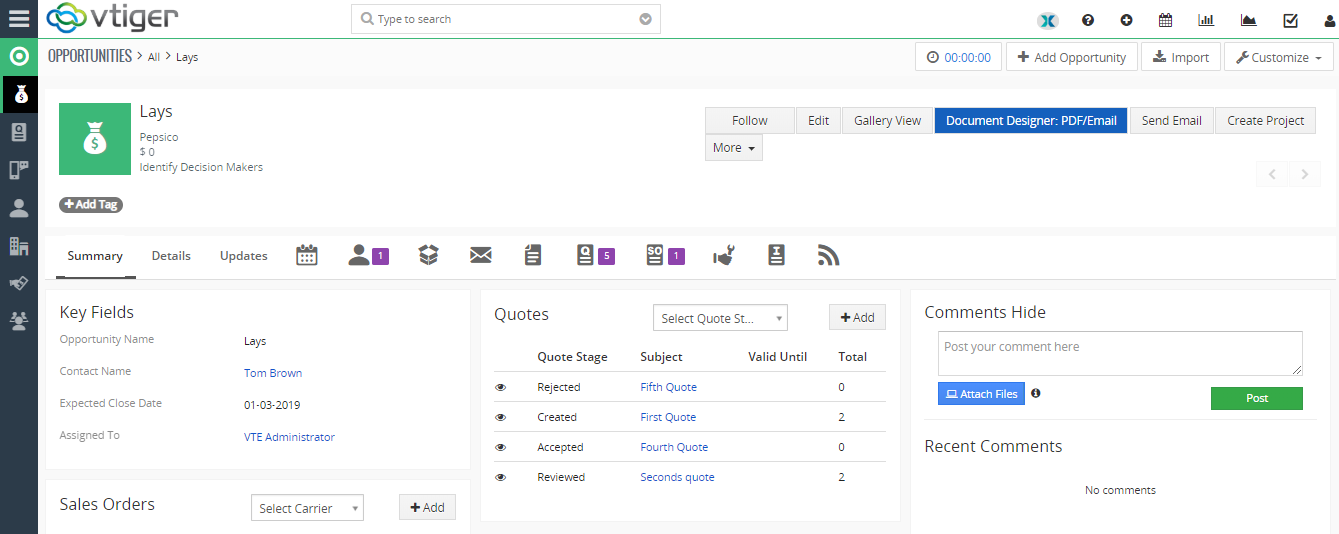Viewport: 1339px width, 534px height.
Task: Focus the Type to search field
Action: [x=506, y=19]
